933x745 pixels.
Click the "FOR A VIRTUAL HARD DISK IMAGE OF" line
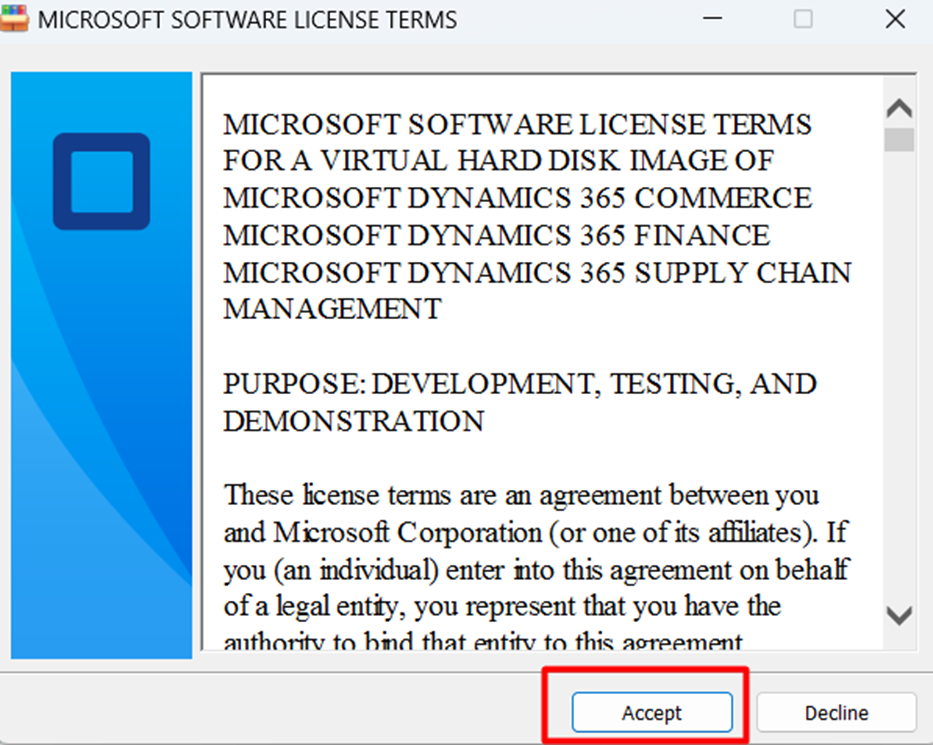(498, 161)
